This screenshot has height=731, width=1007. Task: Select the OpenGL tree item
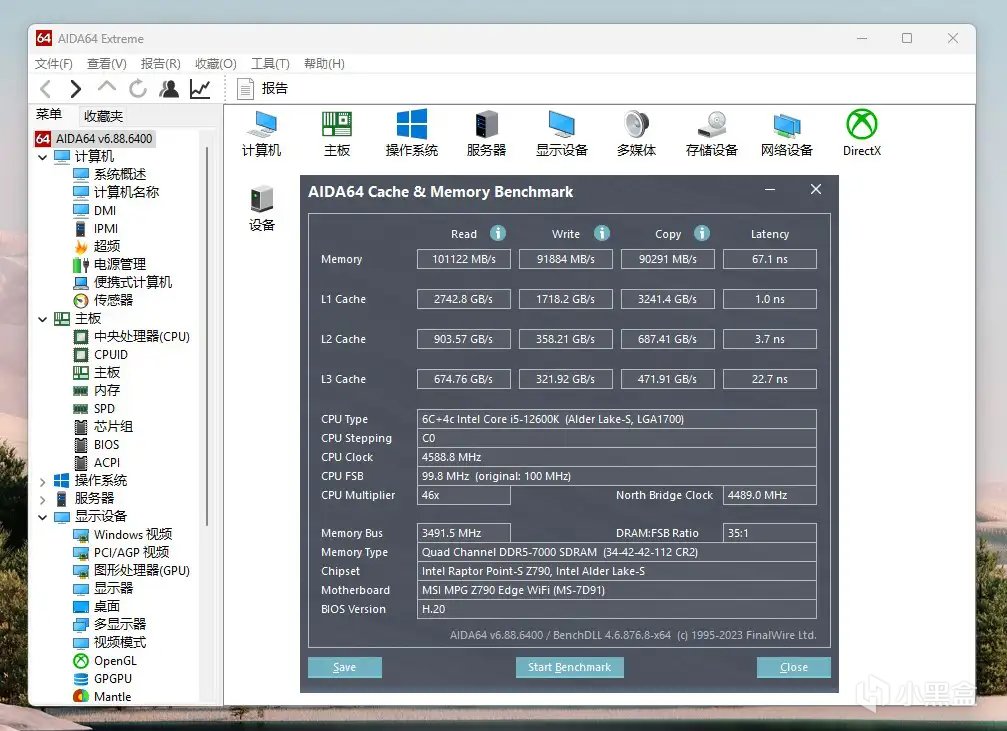click(105, 660)
